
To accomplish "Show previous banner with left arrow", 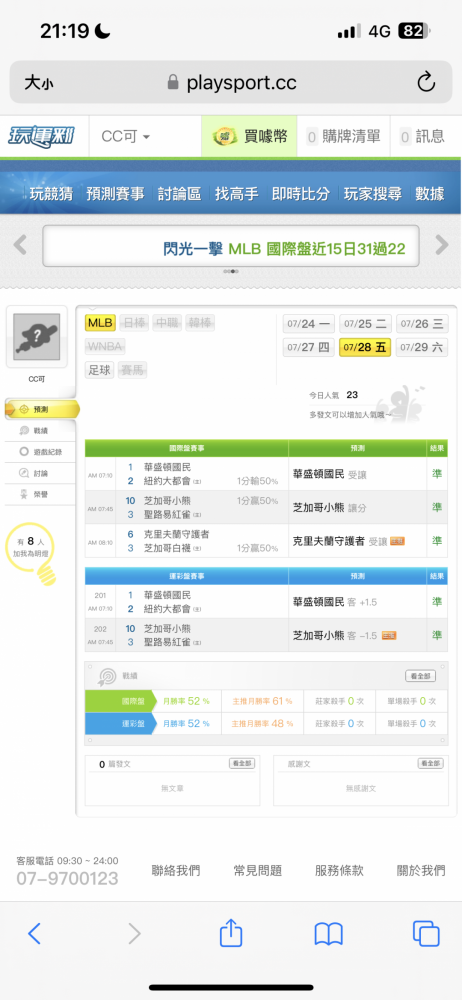I will pyautogui.click(x=20, y=245).
